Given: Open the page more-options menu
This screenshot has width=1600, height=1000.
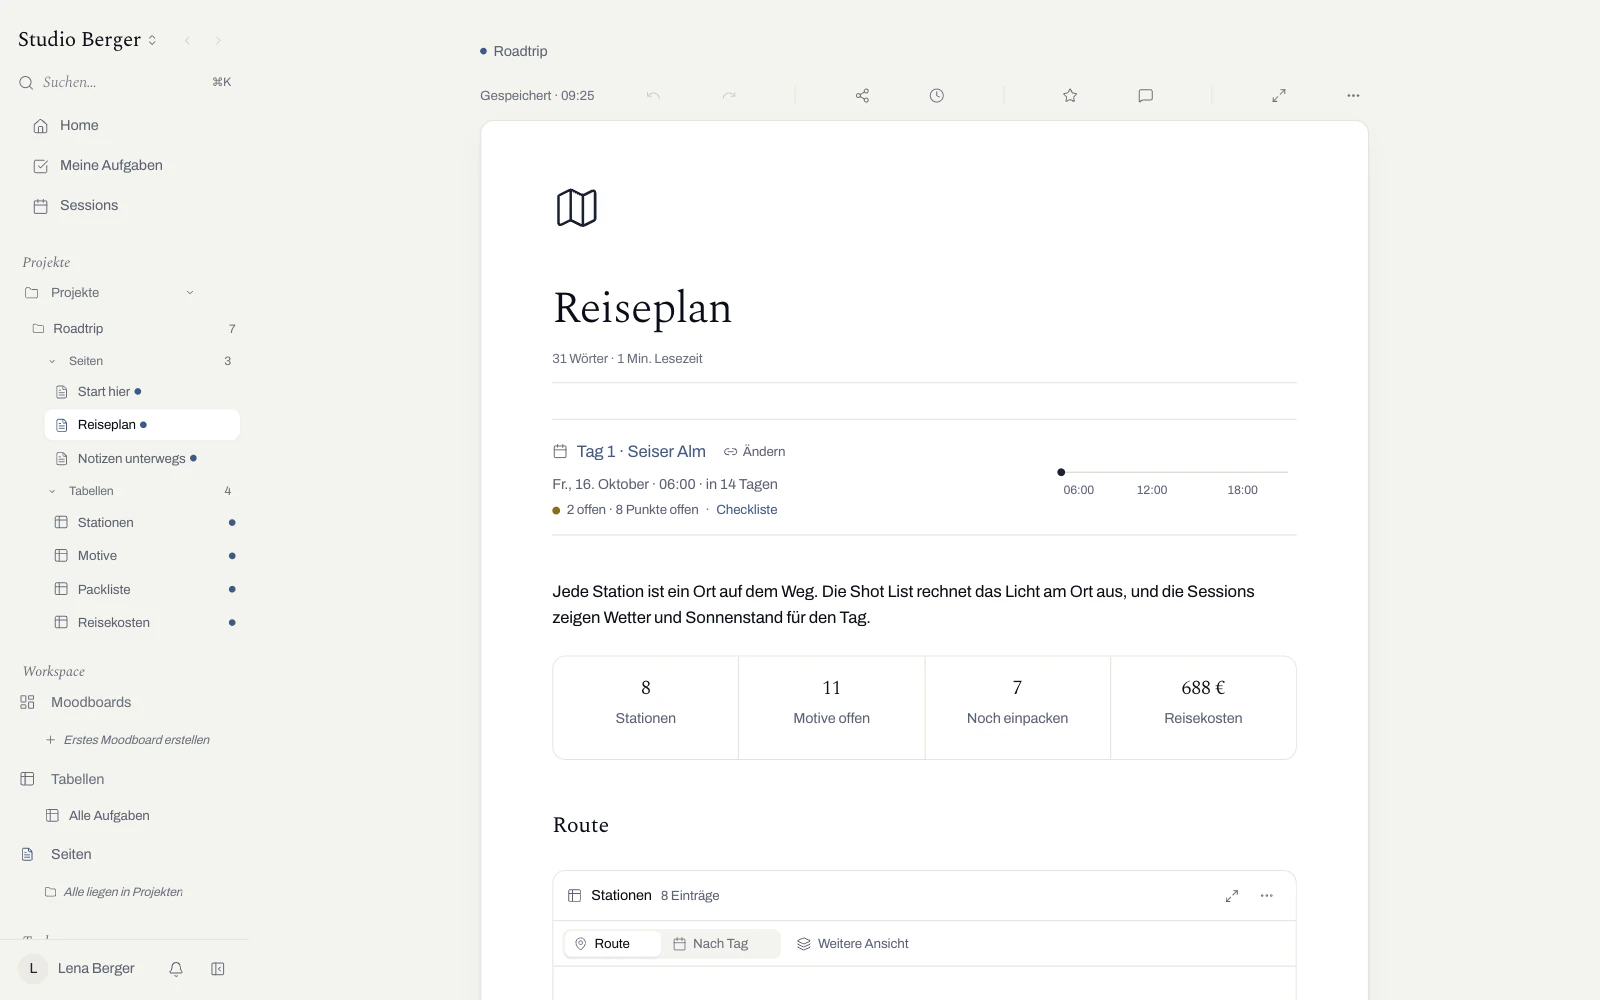Looking at the screenshot, I should [x=1353, y=96].
